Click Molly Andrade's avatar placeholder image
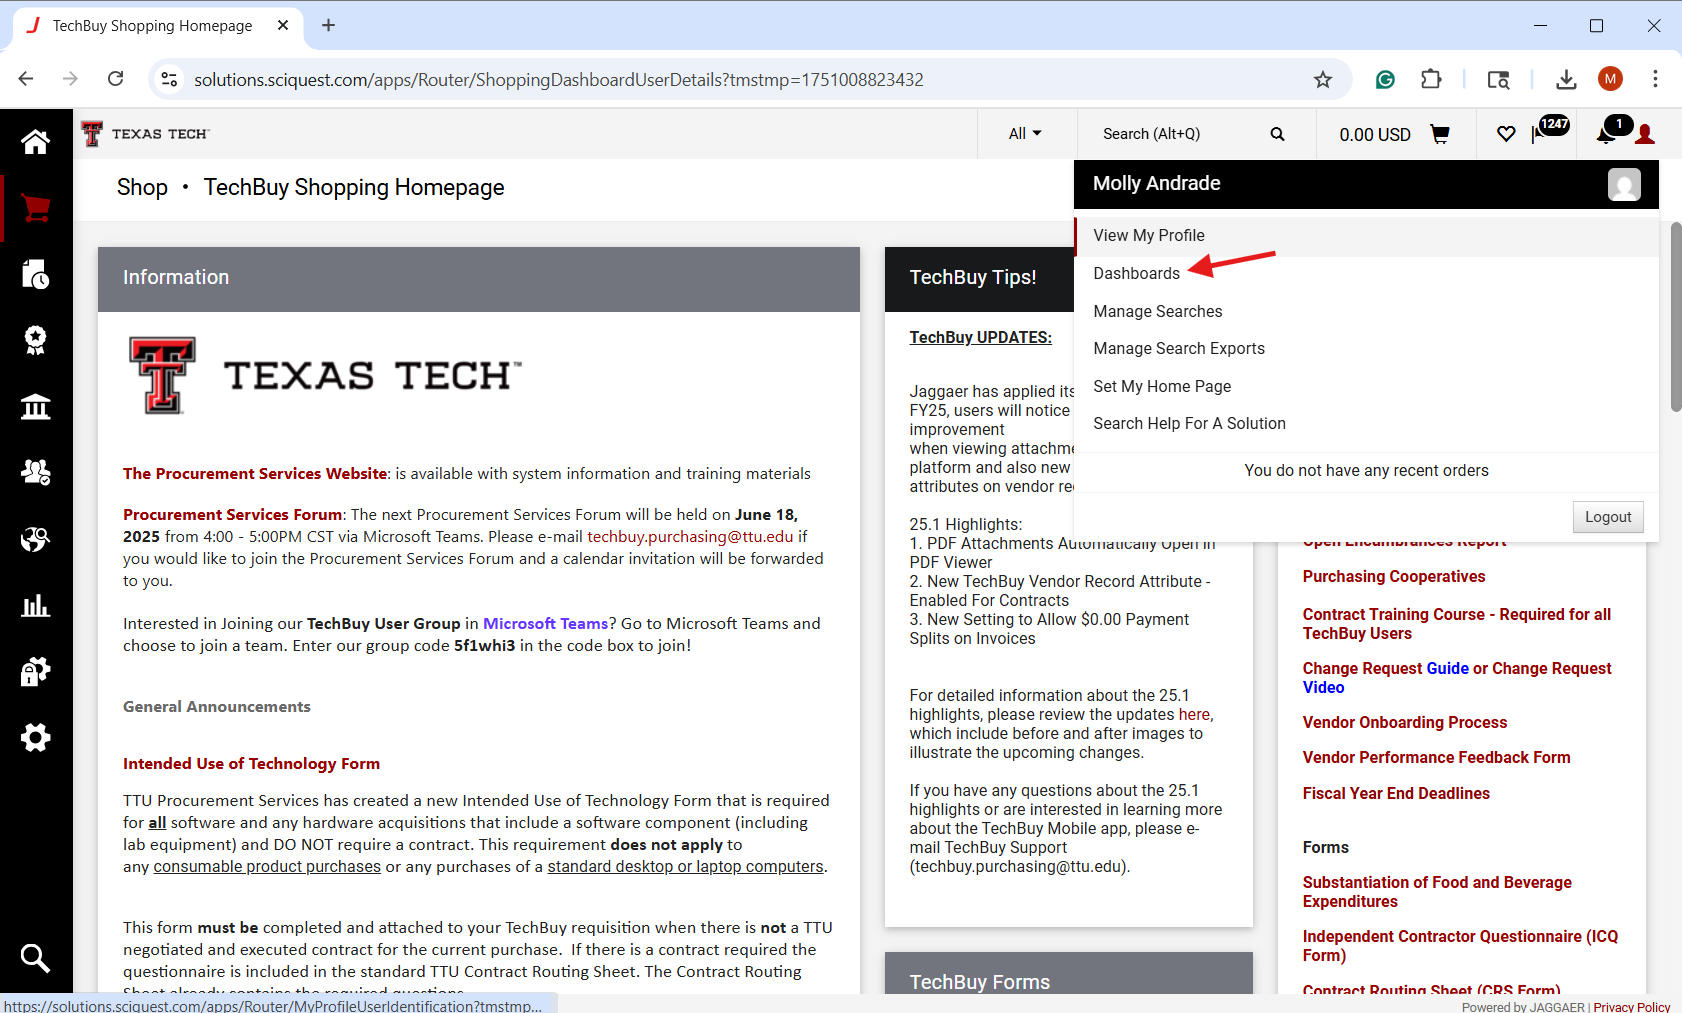 coord(1624,184)
